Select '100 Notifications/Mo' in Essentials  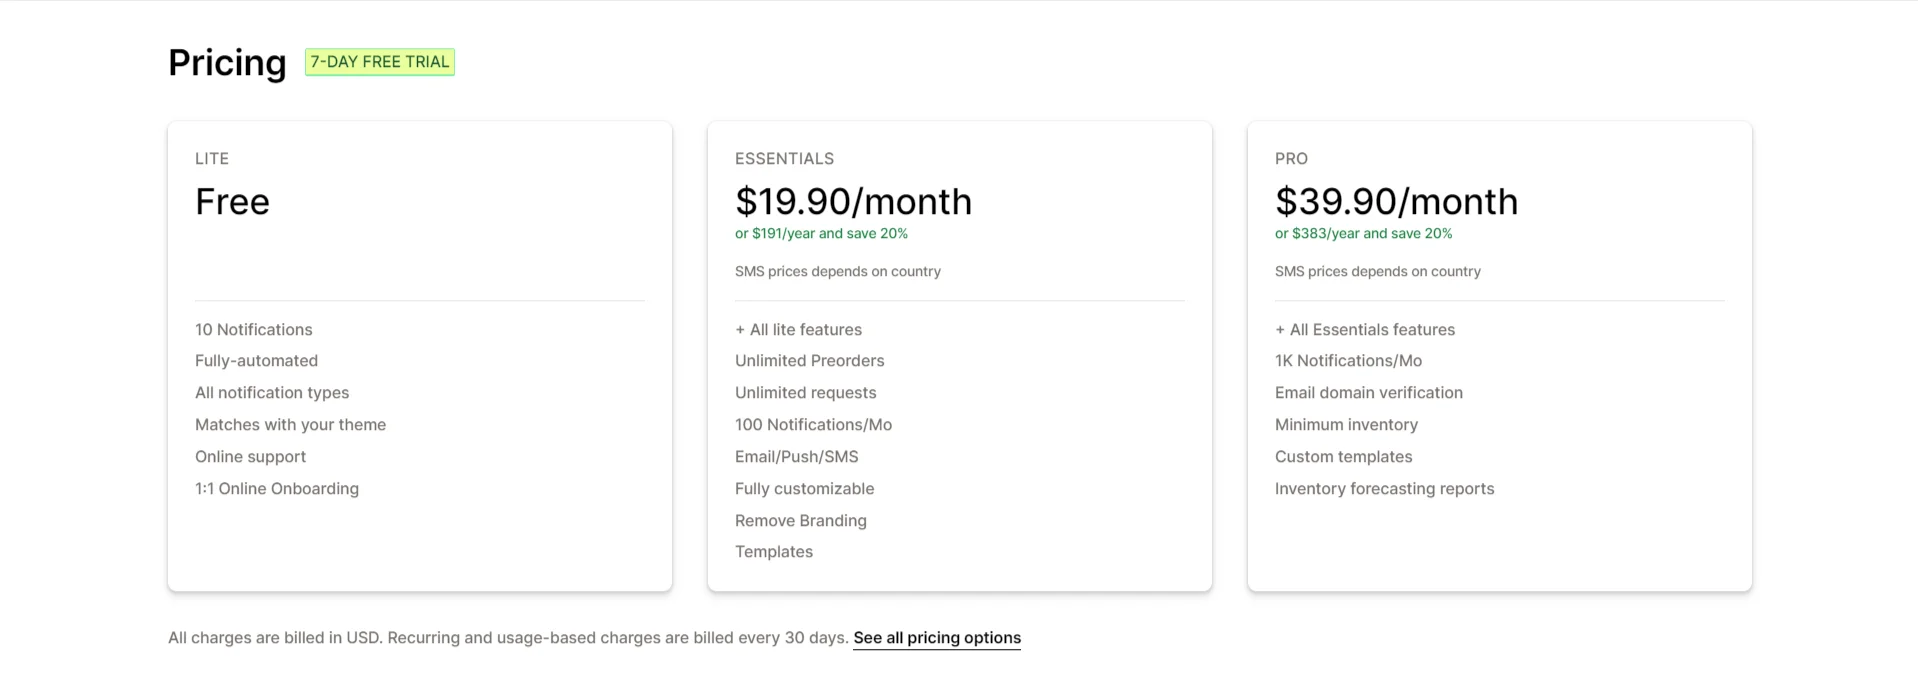pyautogui.click(x=813, y=425)
